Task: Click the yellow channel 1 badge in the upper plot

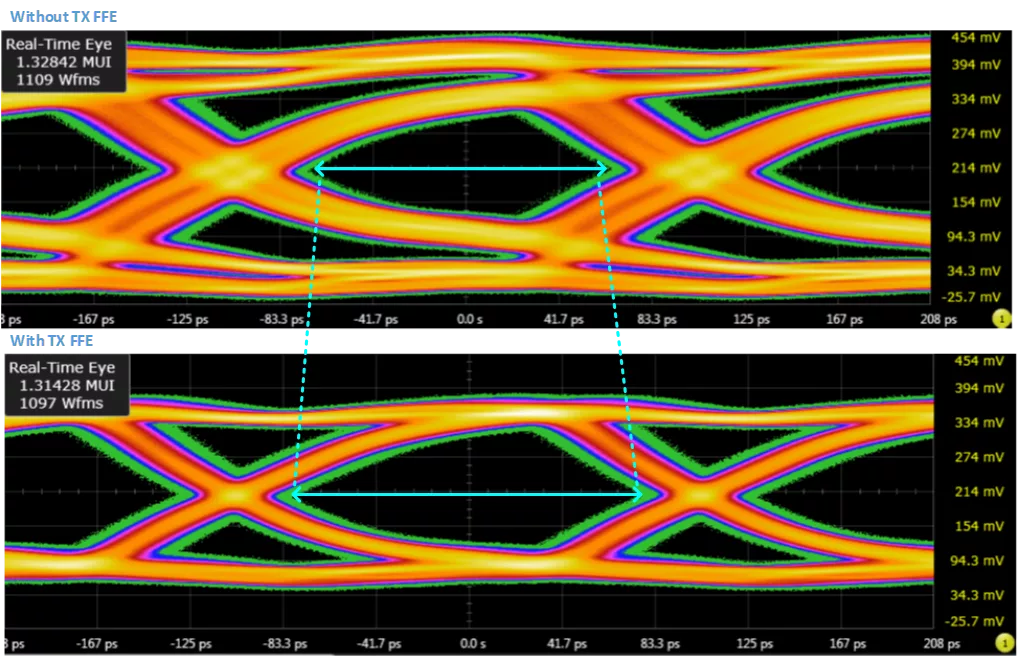Action: click(1002, 318)
